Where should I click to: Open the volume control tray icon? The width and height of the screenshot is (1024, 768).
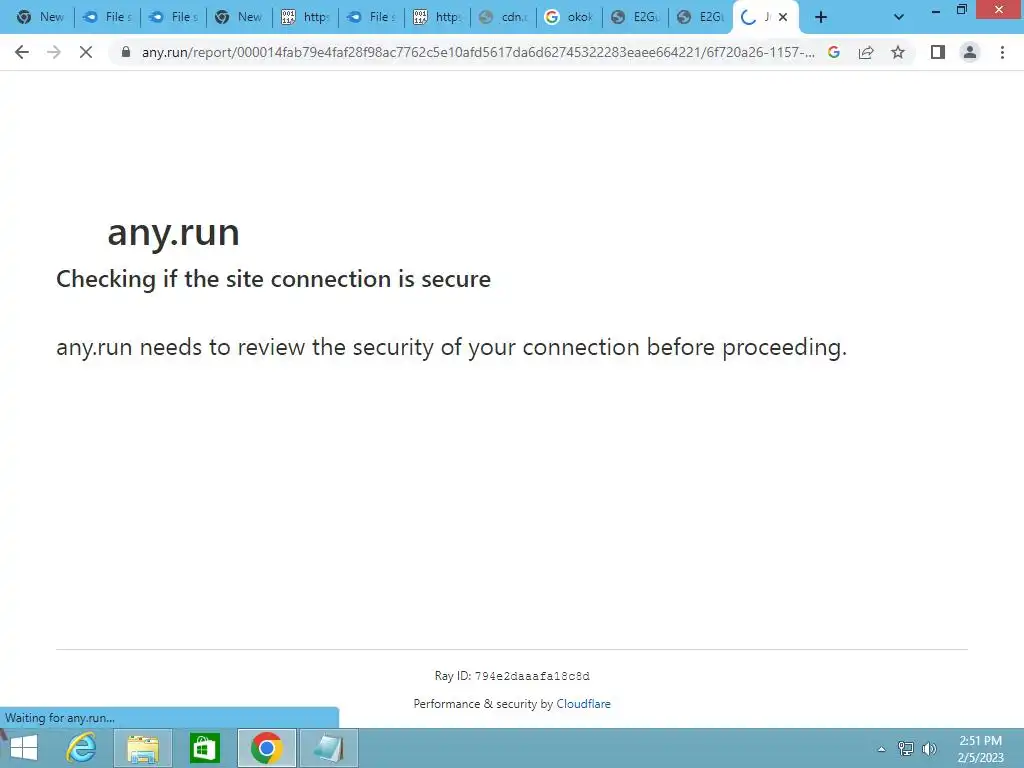(929, 748)
